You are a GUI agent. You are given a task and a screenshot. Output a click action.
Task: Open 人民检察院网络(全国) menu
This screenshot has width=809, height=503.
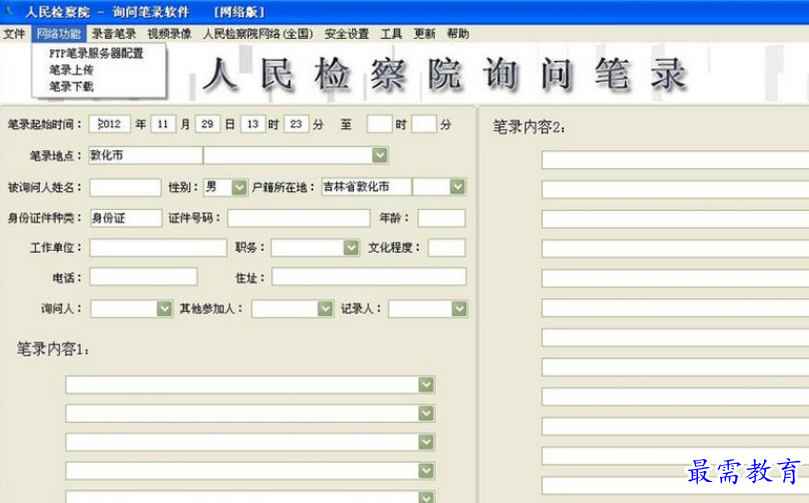(x=258, y=34)
